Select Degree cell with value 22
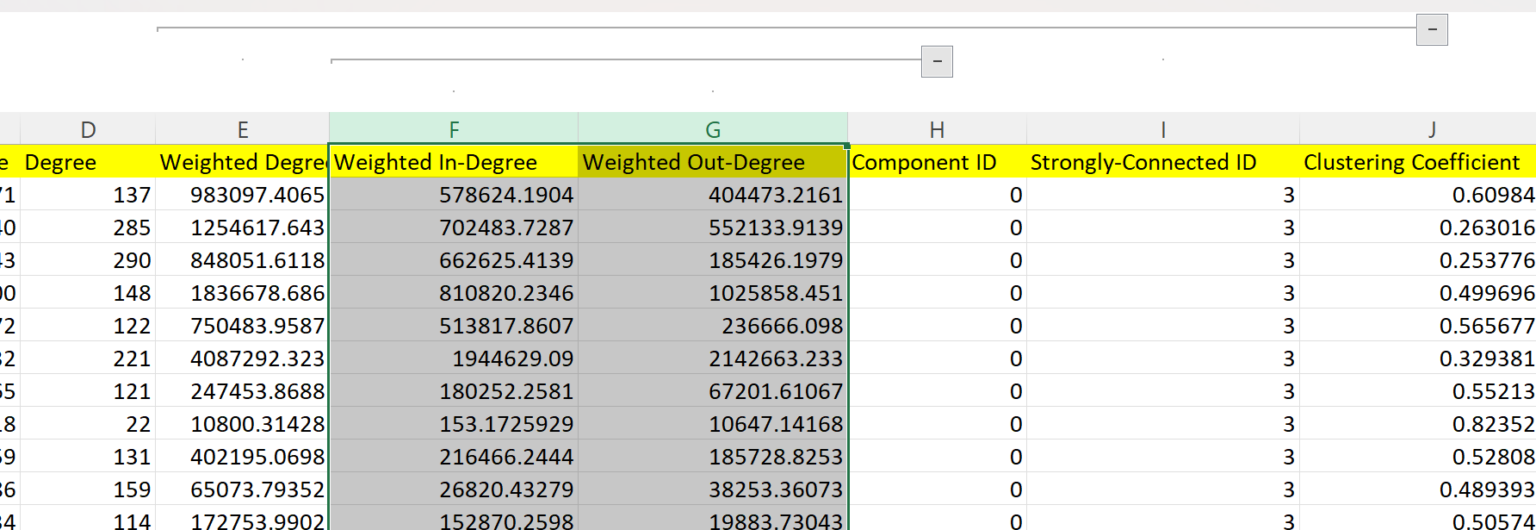The width and height of the screenshot is (1536, 530). pyautogui.click(x=88, y=423)
